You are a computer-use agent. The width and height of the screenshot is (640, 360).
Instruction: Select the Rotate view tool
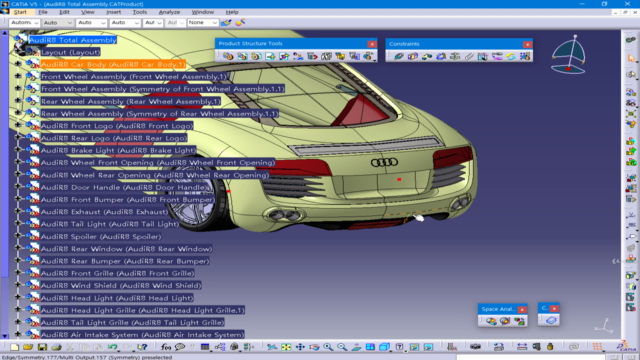click(314, 347)
